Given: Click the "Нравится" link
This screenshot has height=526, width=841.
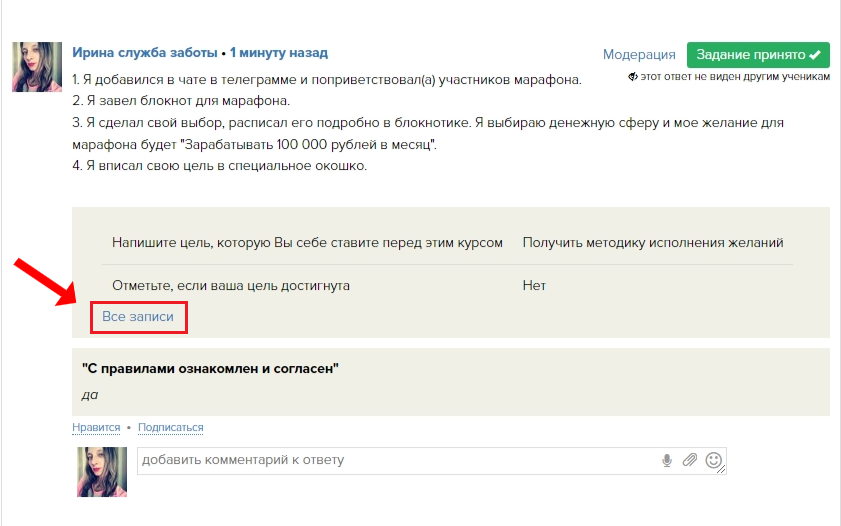Looking at the screenshot, I should click(x=96, y=427).
